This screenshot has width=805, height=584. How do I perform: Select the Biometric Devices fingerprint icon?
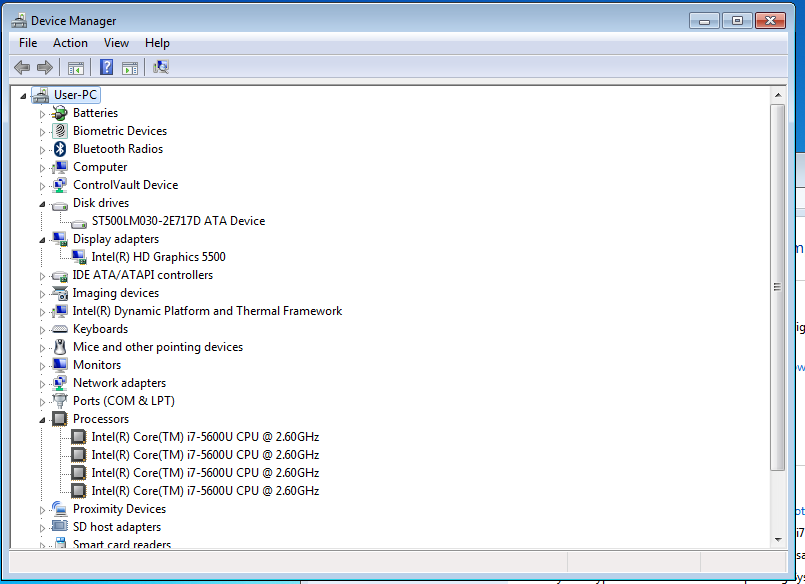(x=60, y=131)
